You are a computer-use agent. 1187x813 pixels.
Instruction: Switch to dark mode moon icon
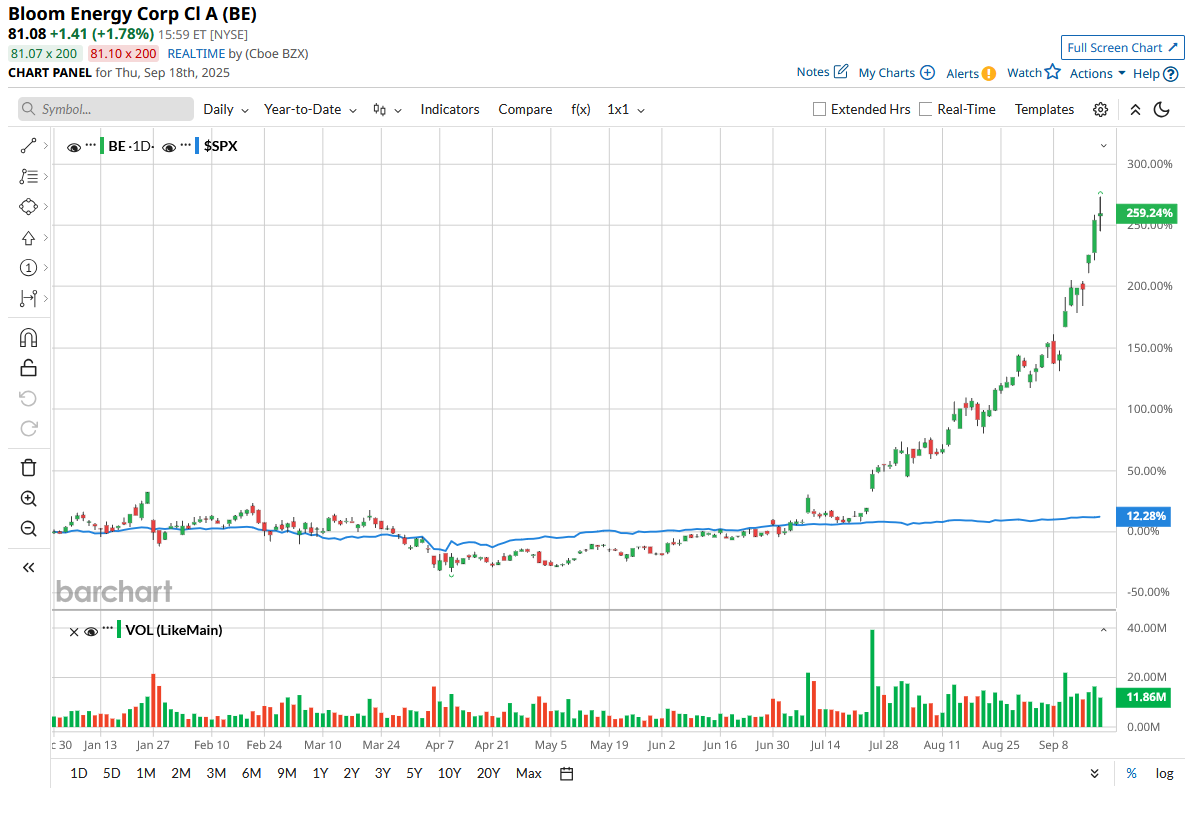click(1161, 110)
